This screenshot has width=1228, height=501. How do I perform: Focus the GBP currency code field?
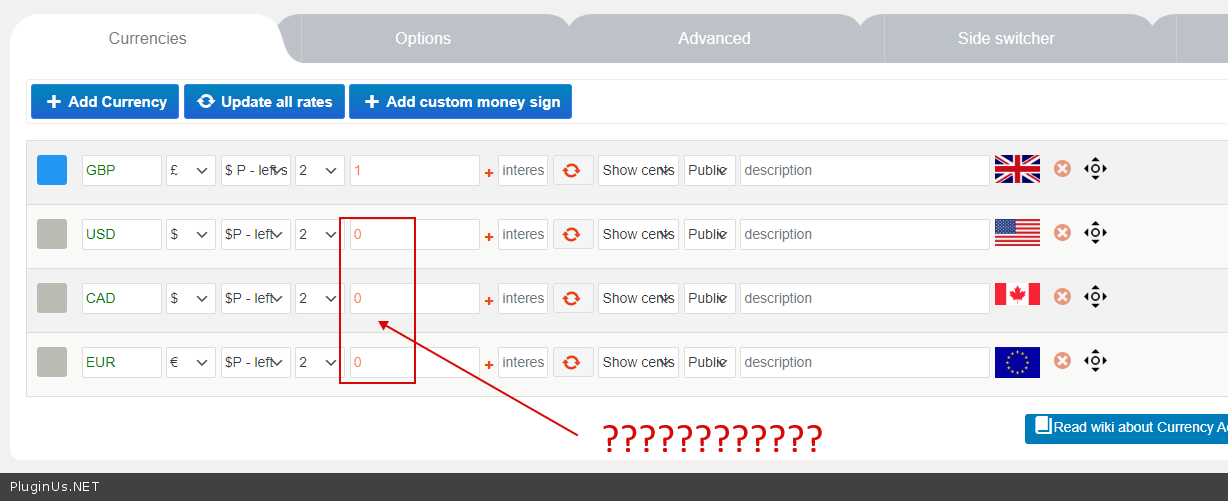(x=122, y=170)
